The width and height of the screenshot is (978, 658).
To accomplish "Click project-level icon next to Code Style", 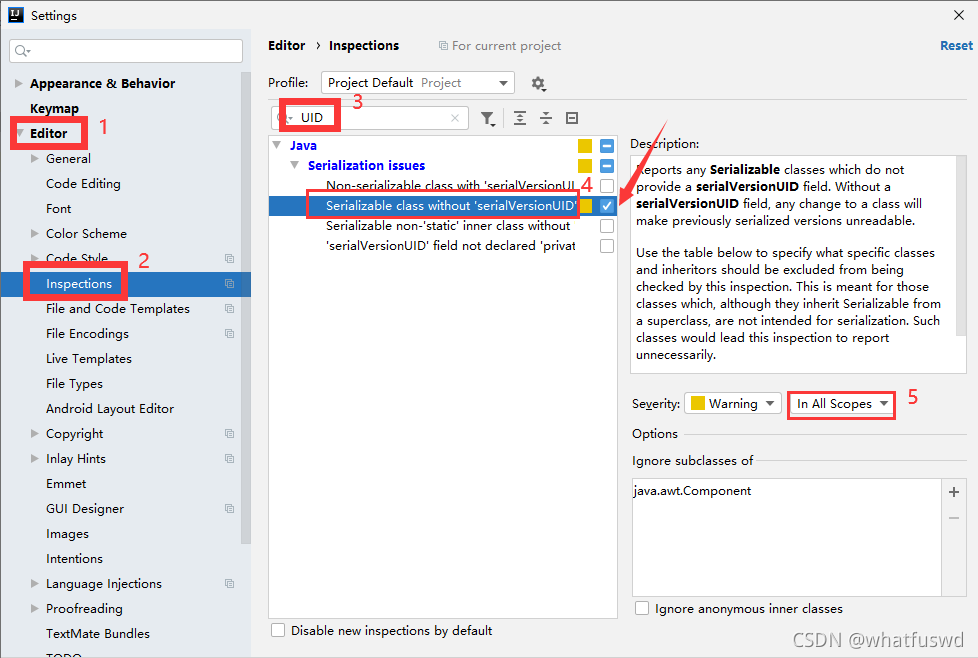I will click(x=230, y=258).
